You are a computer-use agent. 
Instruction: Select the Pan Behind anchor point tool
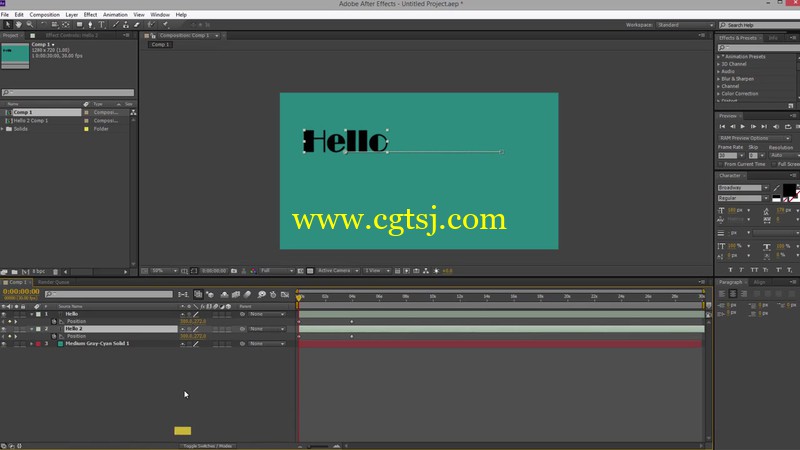(66, 24)
